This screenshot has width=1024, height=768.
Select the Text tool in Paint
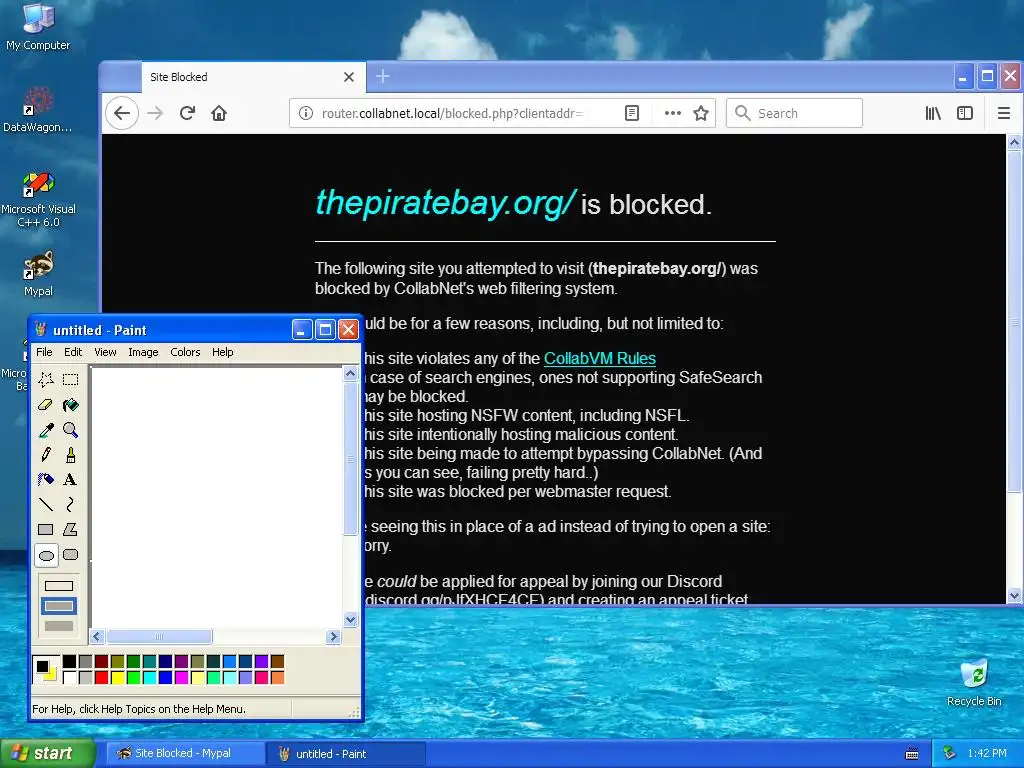tap(71, 479)
